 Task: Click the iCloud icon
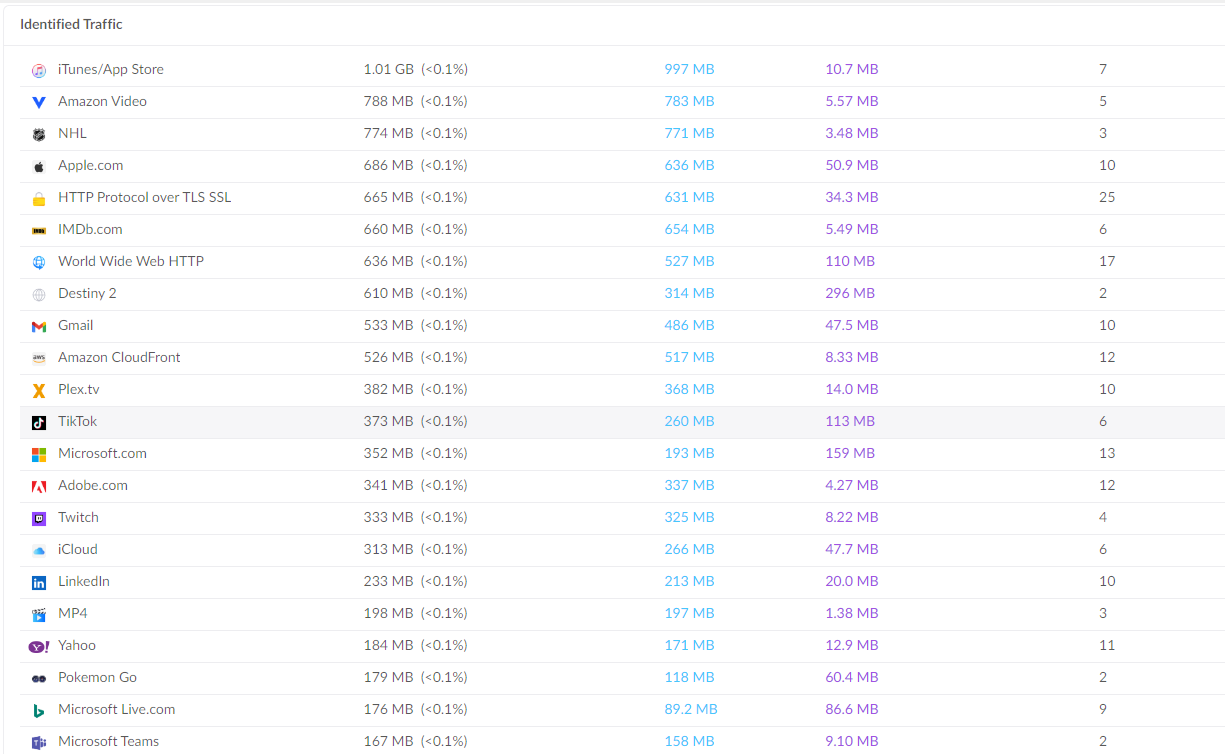38,550
